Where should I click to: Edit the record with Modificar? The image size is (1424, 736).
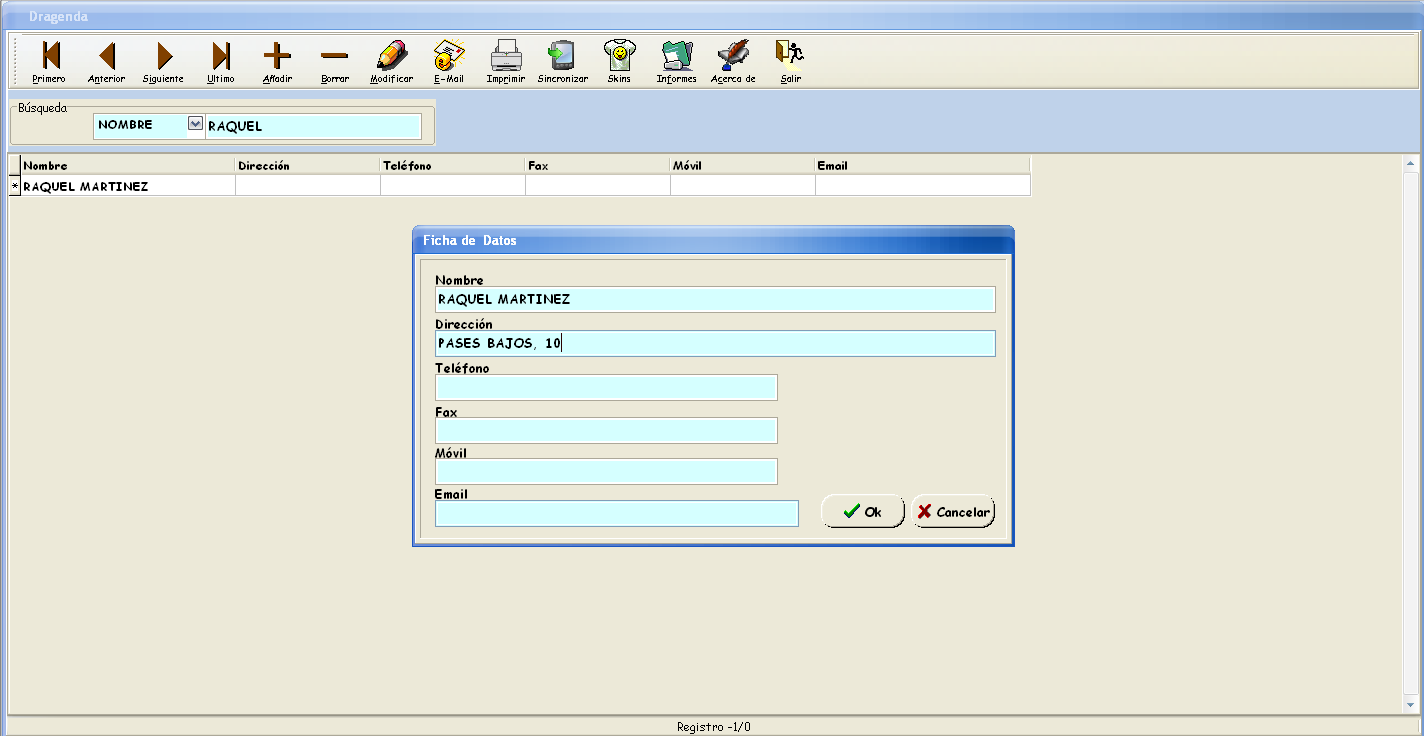392,62
